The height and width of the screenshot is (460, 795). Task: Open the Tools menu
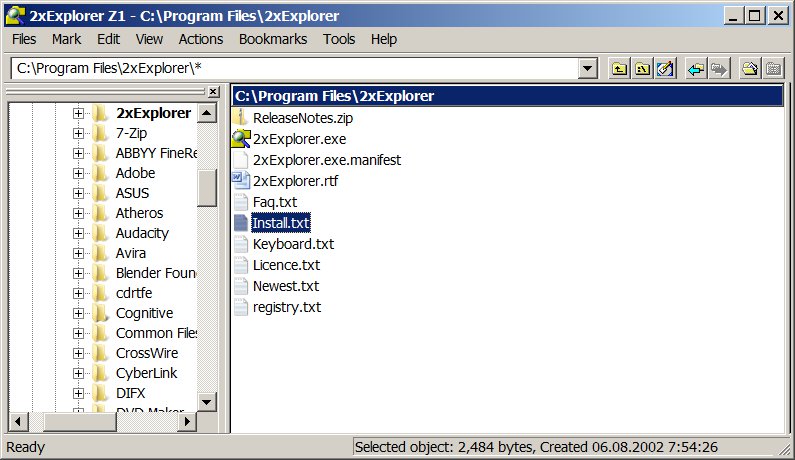[339, 39]
